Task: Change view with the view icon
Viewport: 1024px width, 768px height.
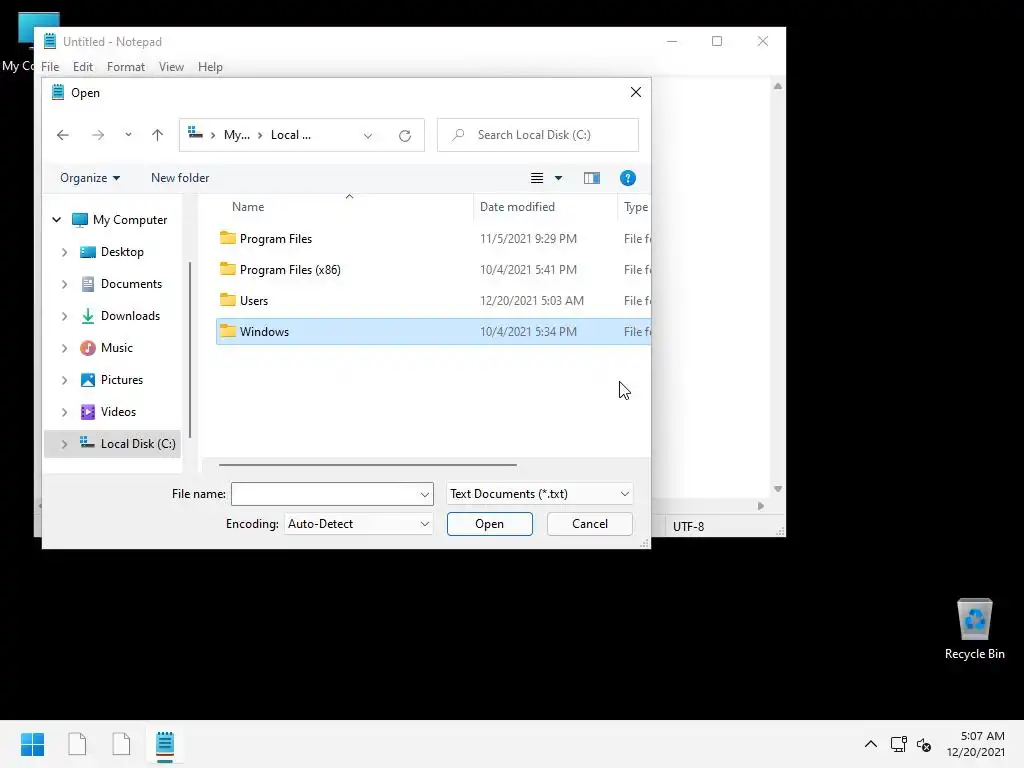Action: [x=537, y=178]
